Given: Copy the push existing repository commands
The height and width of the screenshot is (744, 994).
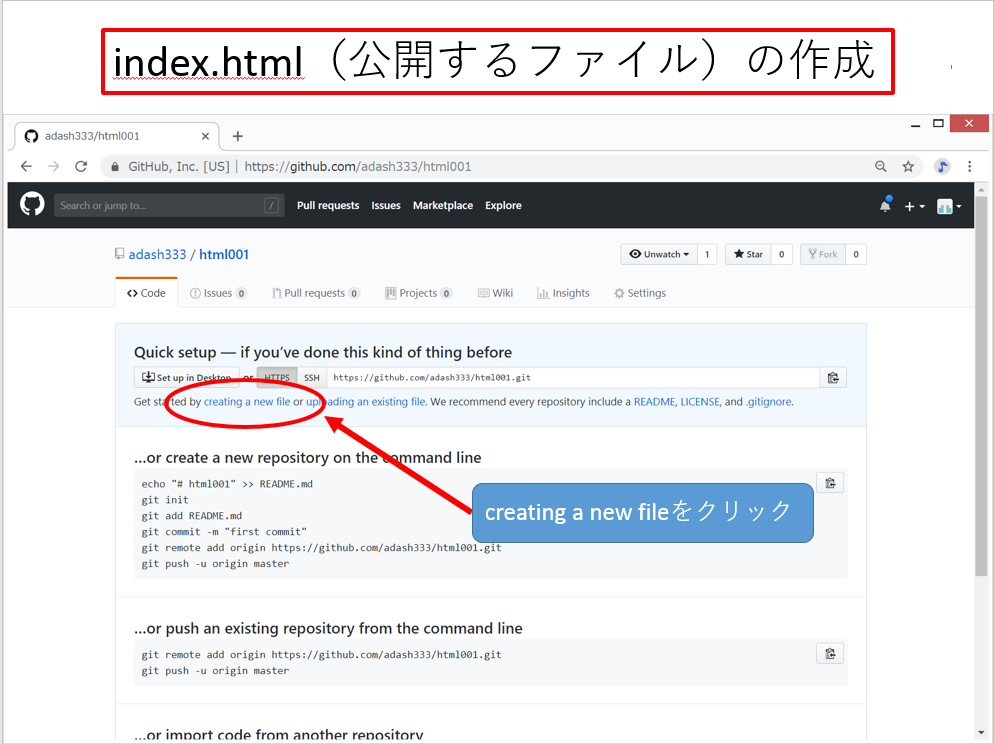Looking at the screenshot, I should [x=830, y=654].
